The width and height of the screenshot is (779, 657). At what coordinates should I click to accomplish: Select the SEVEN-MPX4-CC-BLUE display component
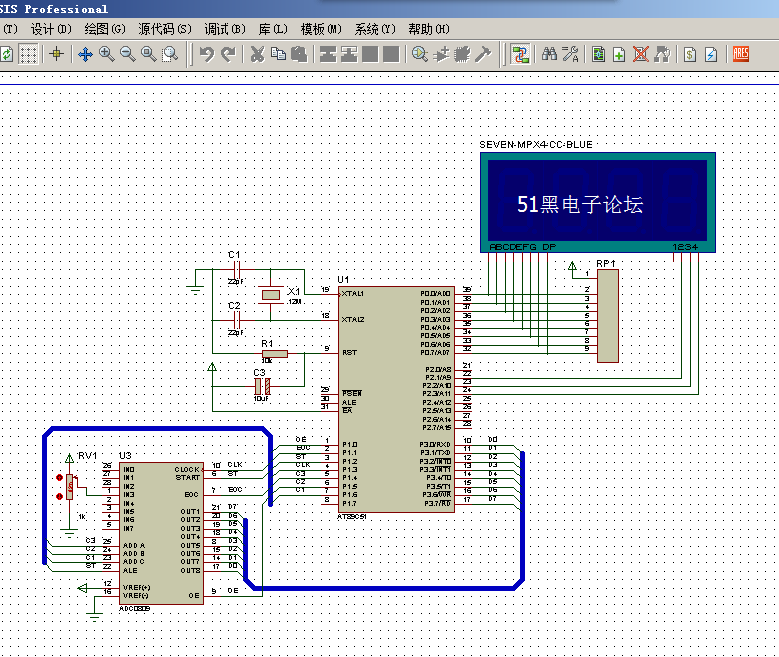coord(598,202)
